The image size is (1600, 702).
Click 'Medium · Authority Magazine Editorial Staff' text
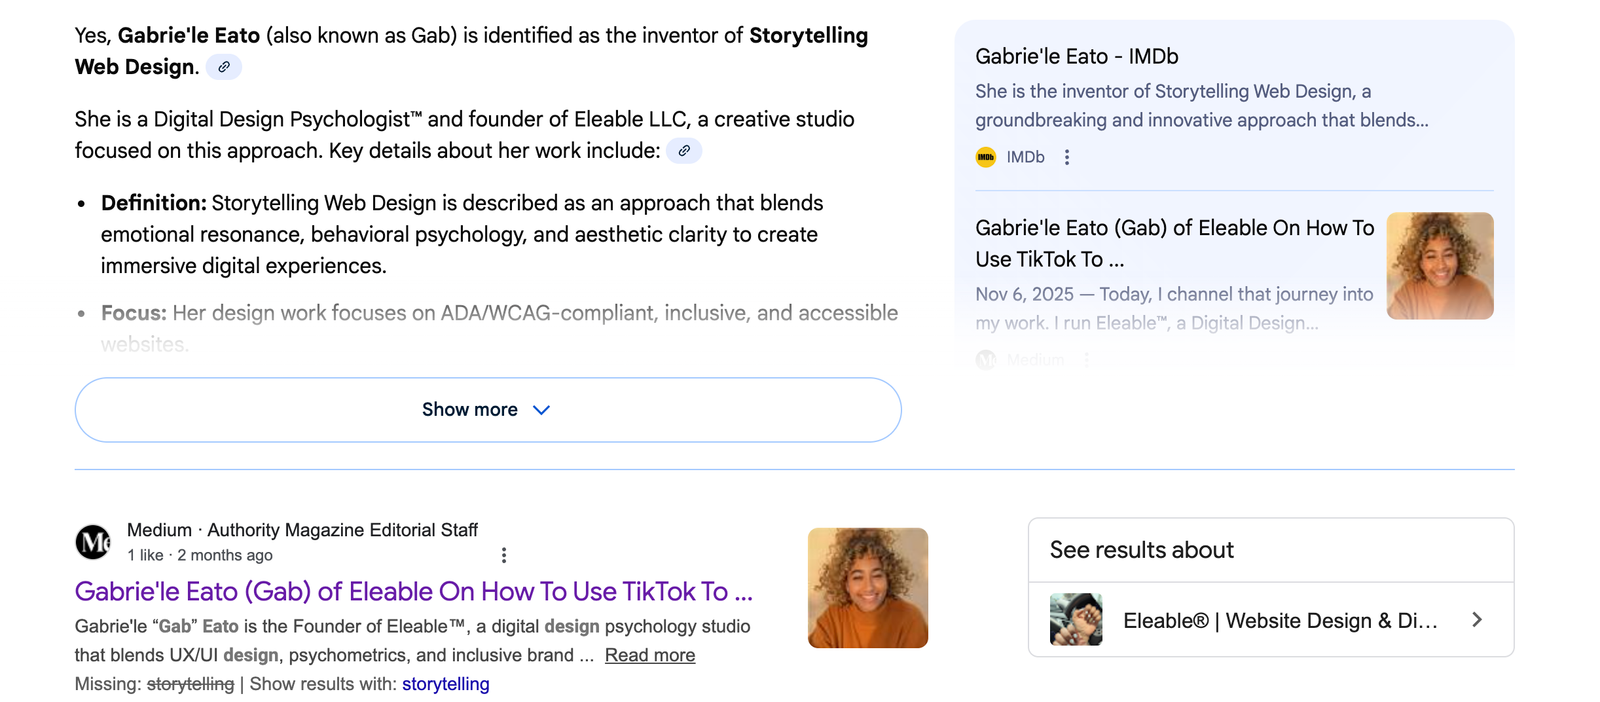[302, 530]
